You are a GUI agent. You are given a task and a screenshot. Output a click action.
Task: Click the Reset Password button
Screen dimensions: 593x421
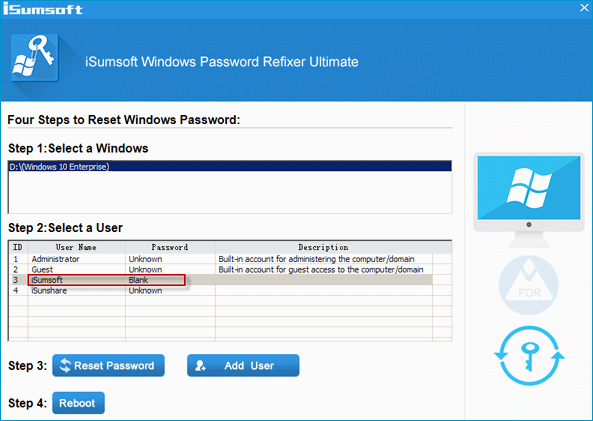coord(108,365)
